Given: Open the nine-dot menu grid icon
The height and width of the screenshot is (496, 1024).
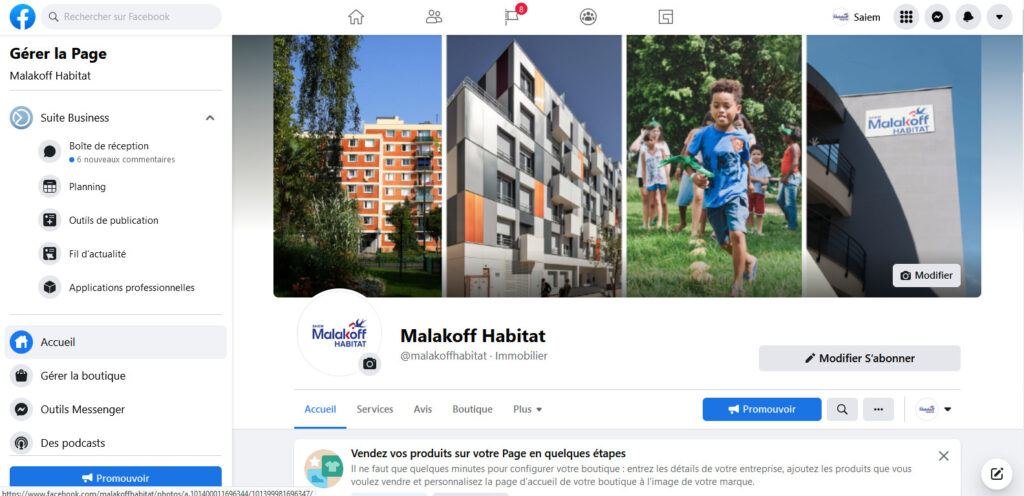Looking at the screenshot, I should click(x=906, y=17).
